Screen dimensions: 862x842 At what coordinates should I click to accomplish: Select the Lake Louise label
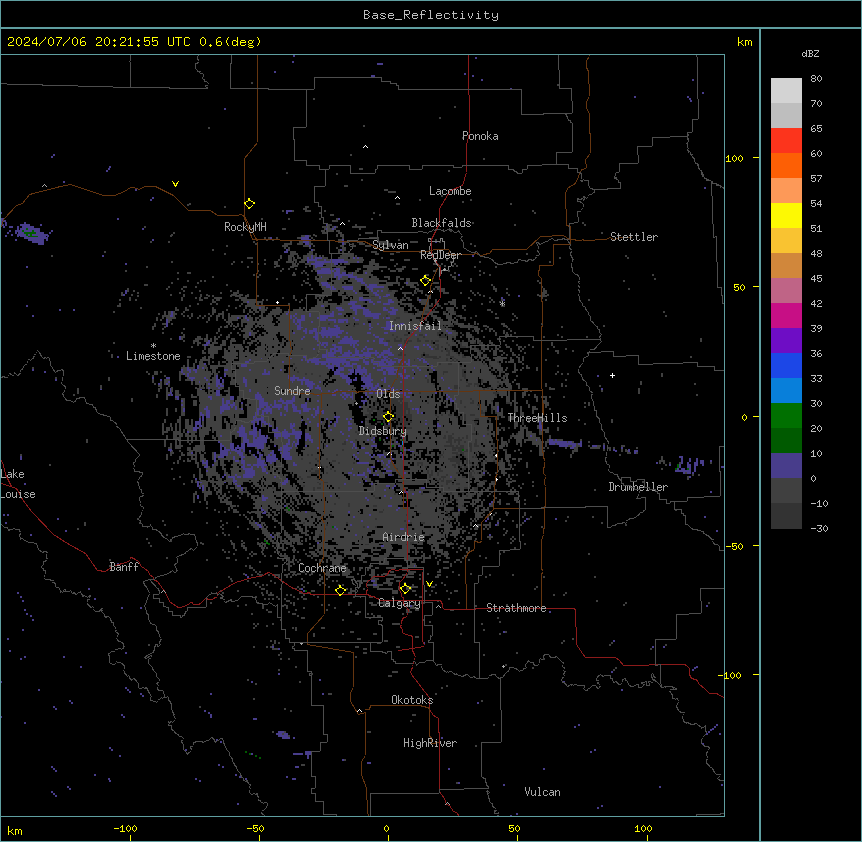click(x=18, y=484)
